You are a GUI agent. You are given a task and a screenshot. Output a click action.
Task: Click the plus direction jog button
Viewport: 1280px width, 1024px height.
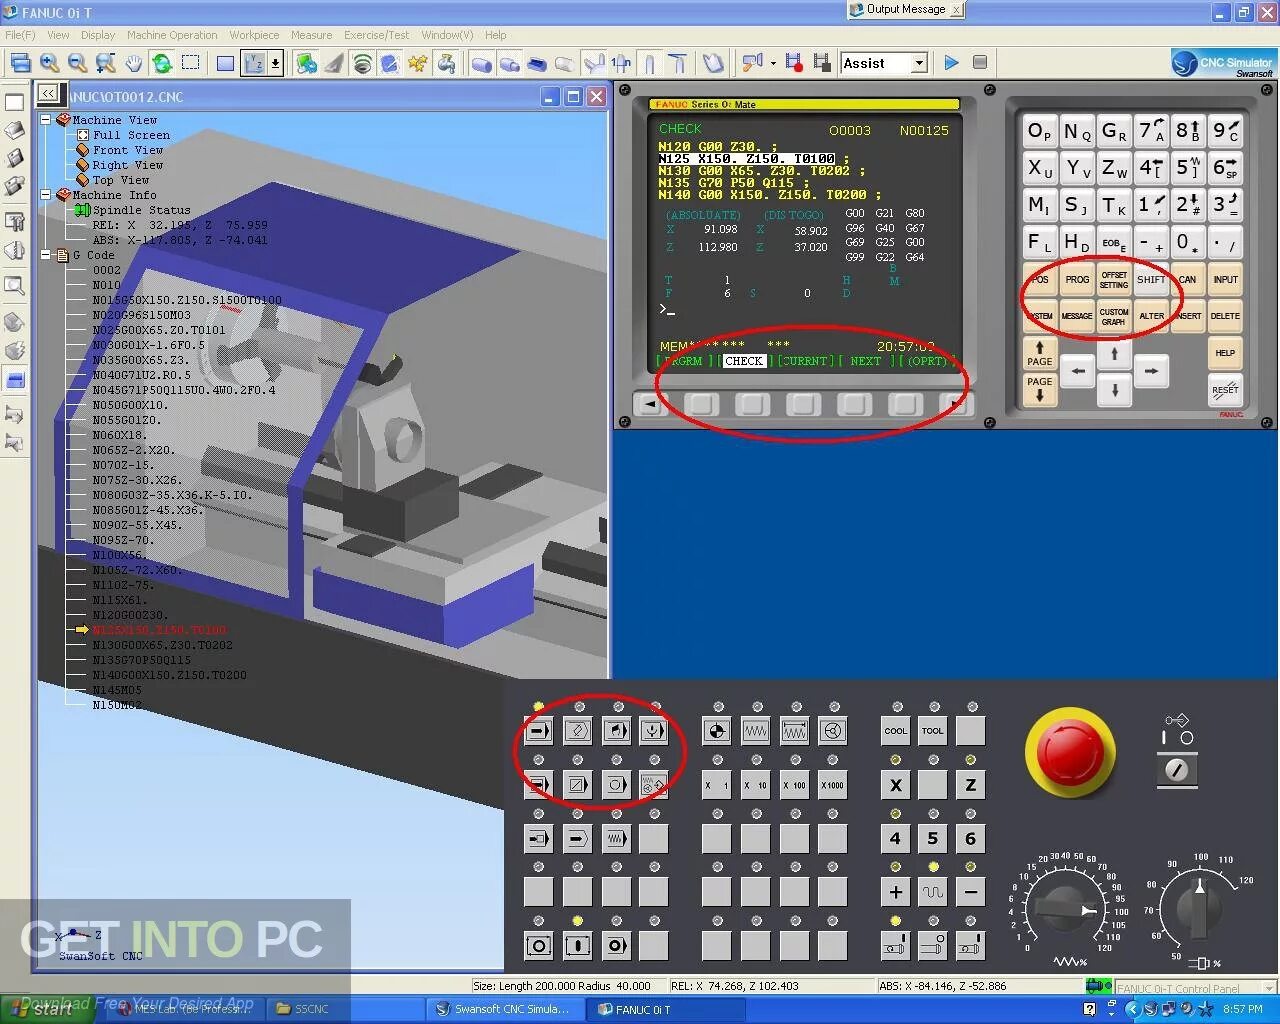click(x=896, y=892)
